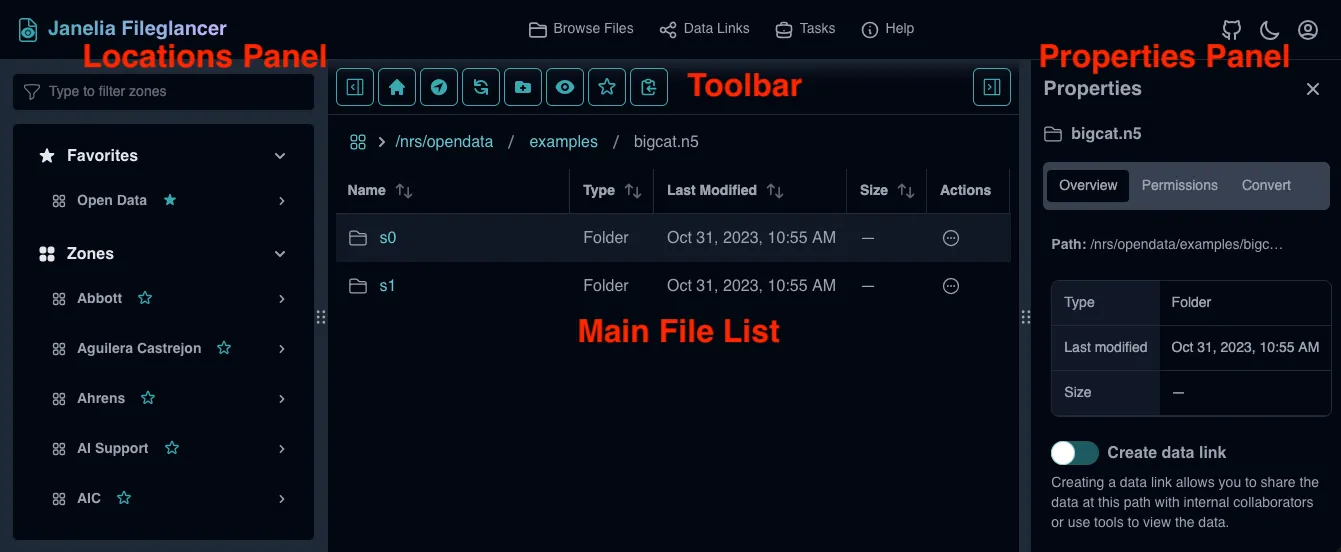This screenshot has height=552, width=1341.
Task: Open the s0 folder
Action: (x=388, y=238)
